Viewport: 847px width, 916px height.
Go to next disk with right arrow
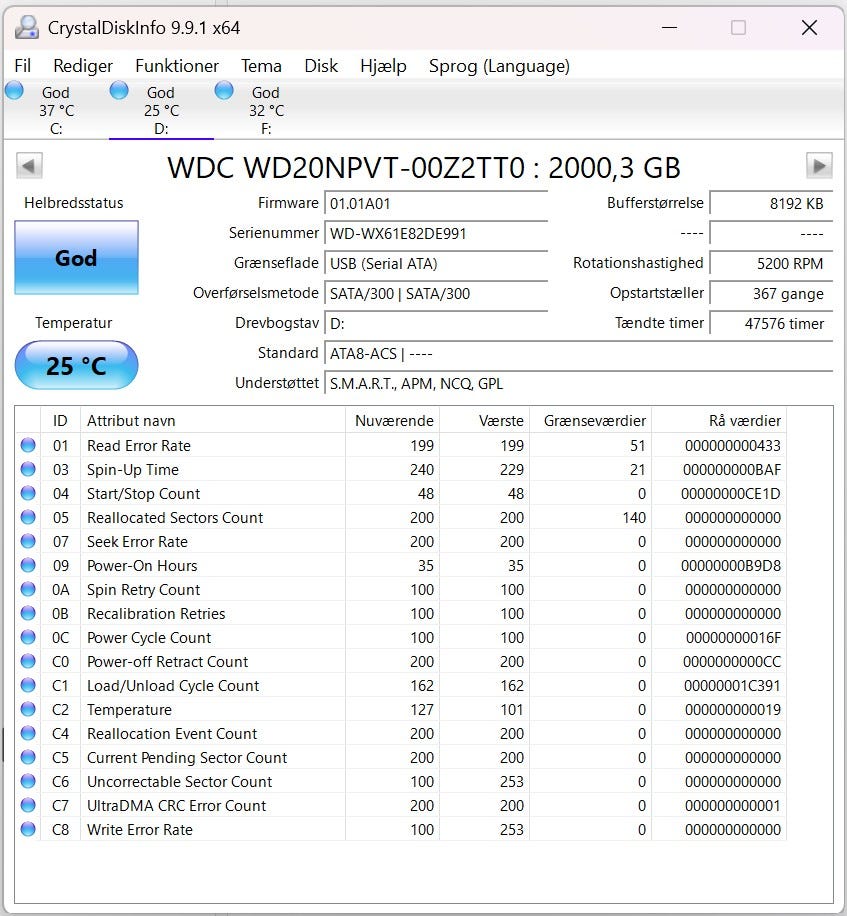point(819,166)
